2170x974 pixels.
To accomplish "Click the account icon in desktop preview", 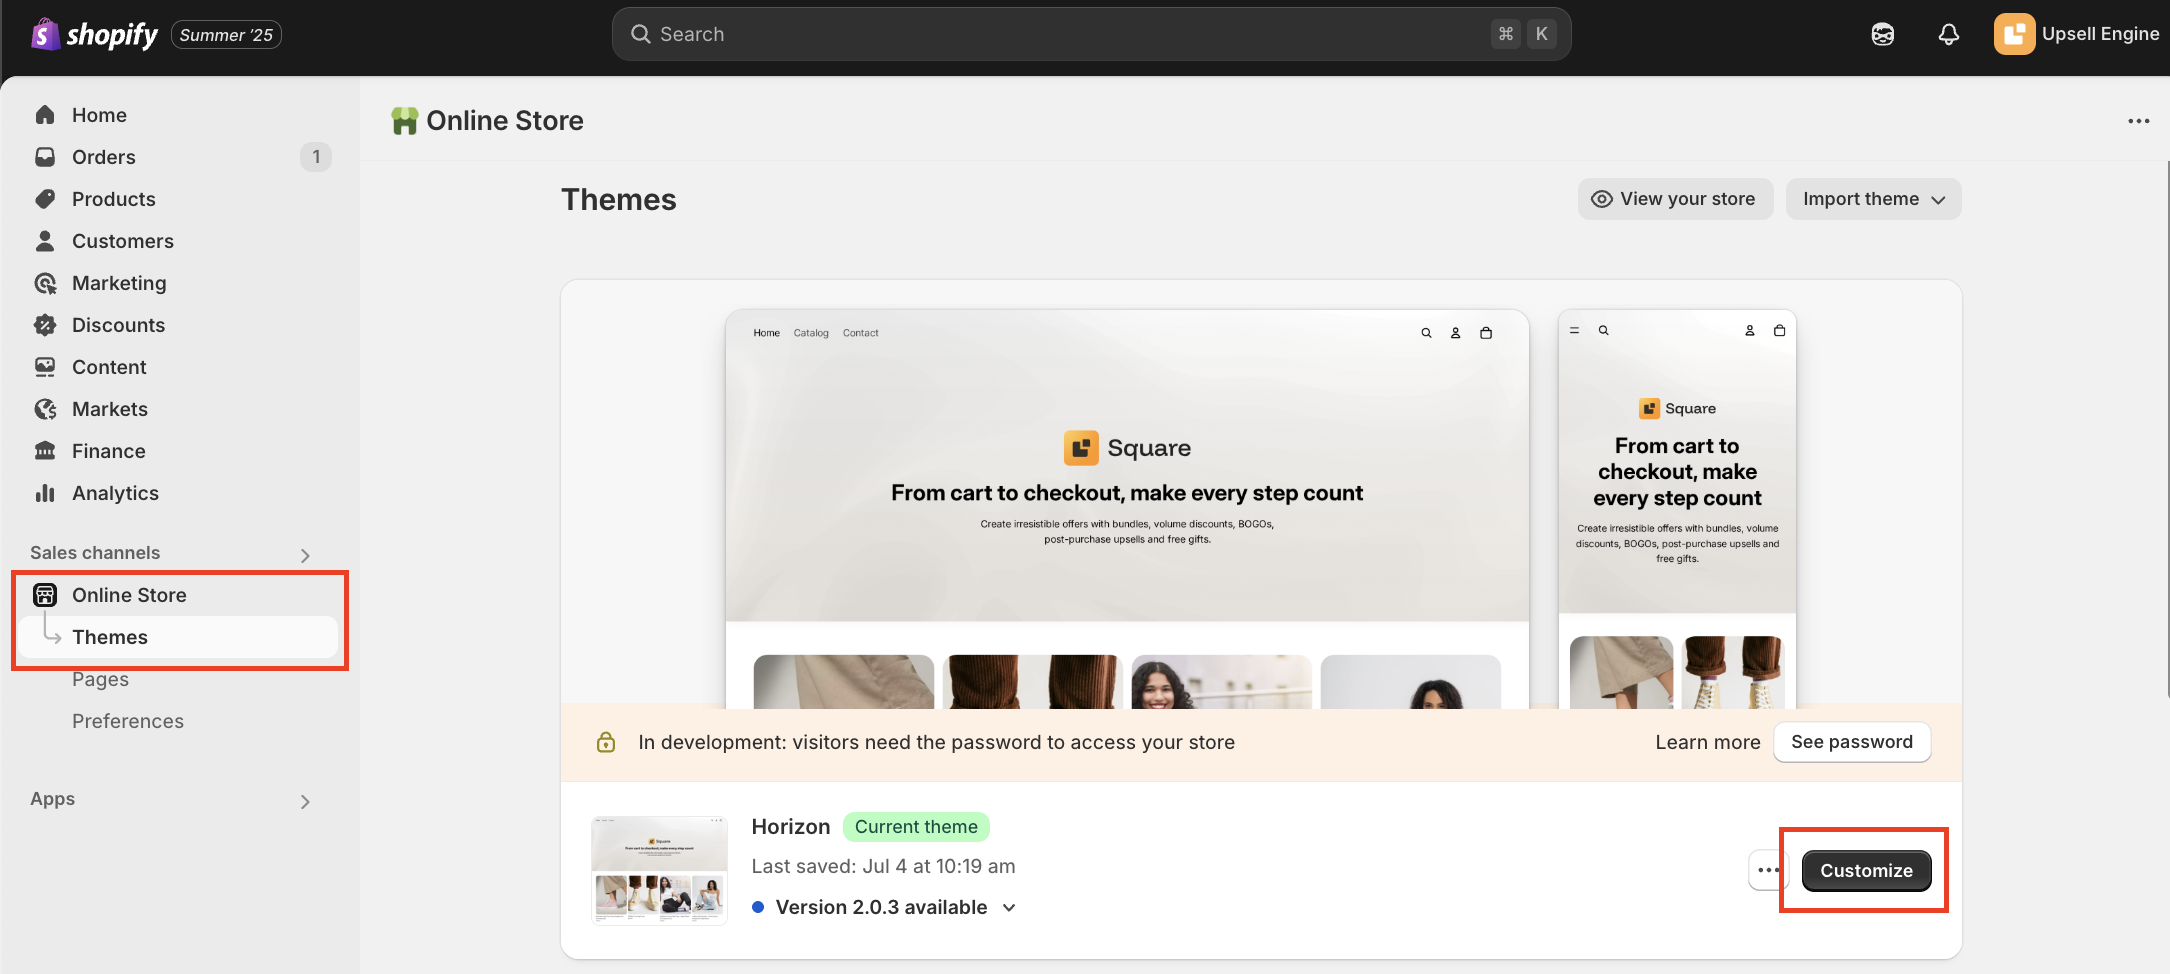I will 1456,333.
